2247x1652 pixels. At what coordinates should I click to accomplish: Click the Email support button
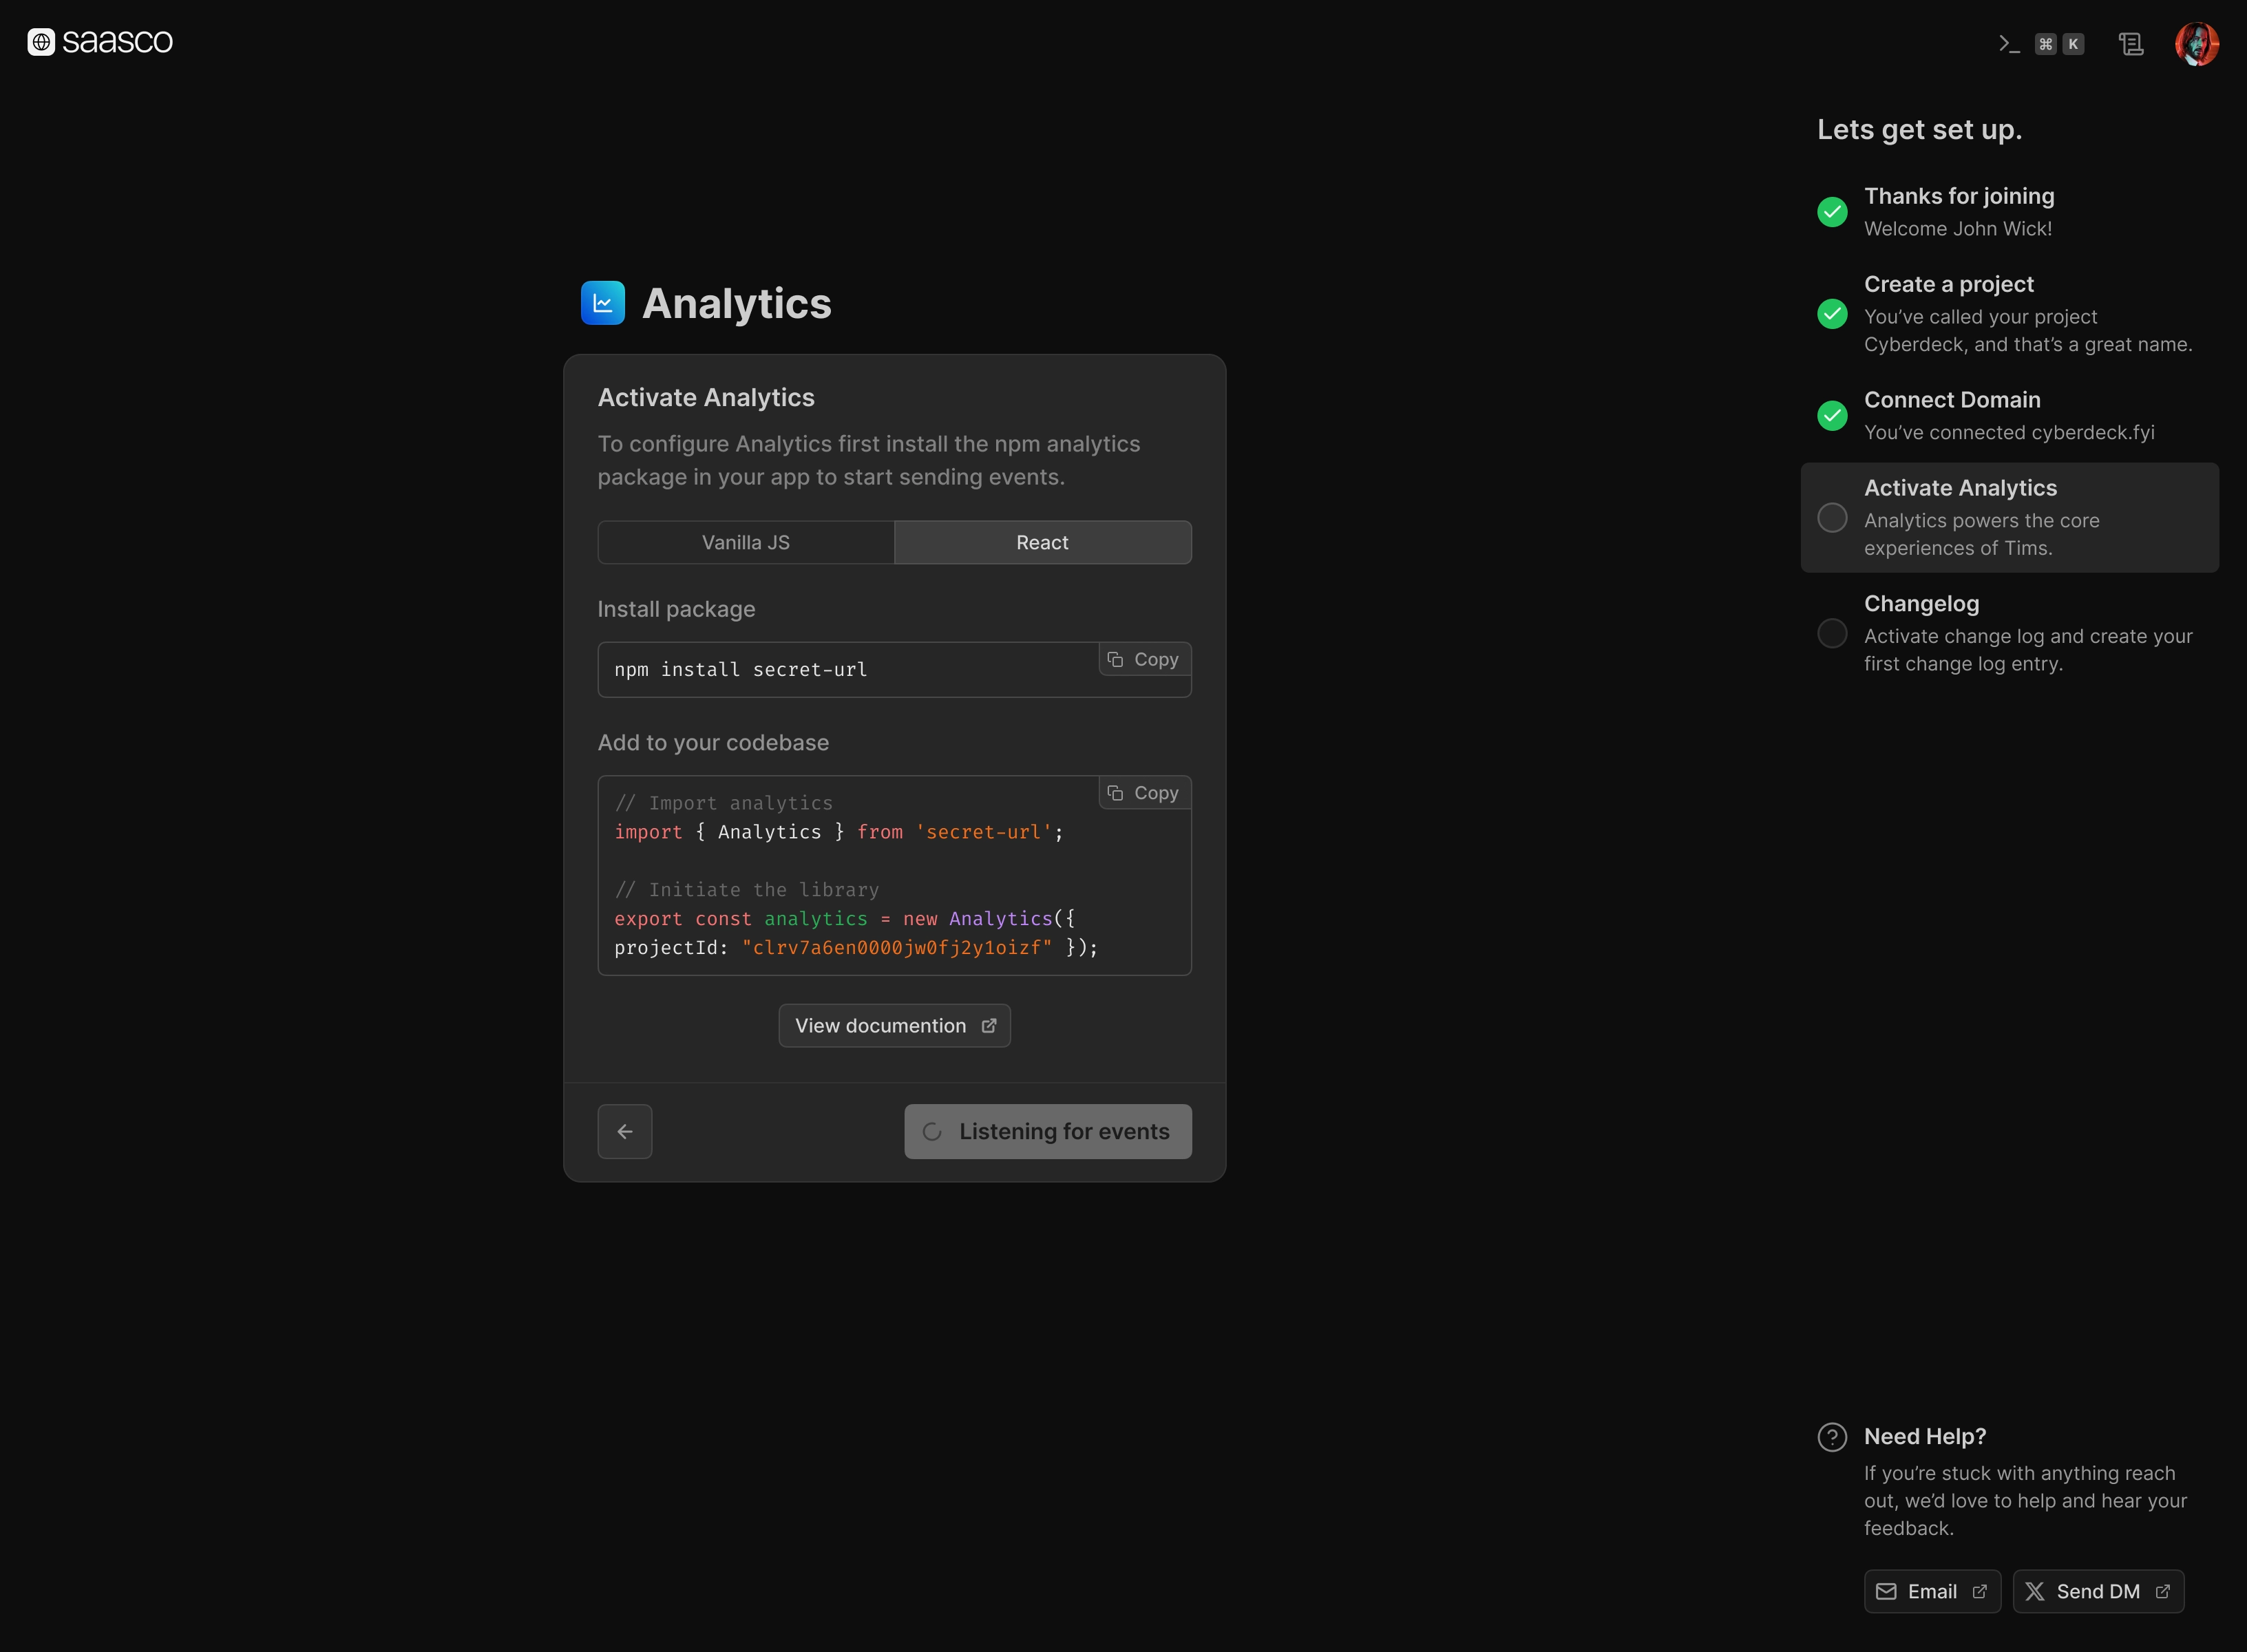(1932, 1592)
